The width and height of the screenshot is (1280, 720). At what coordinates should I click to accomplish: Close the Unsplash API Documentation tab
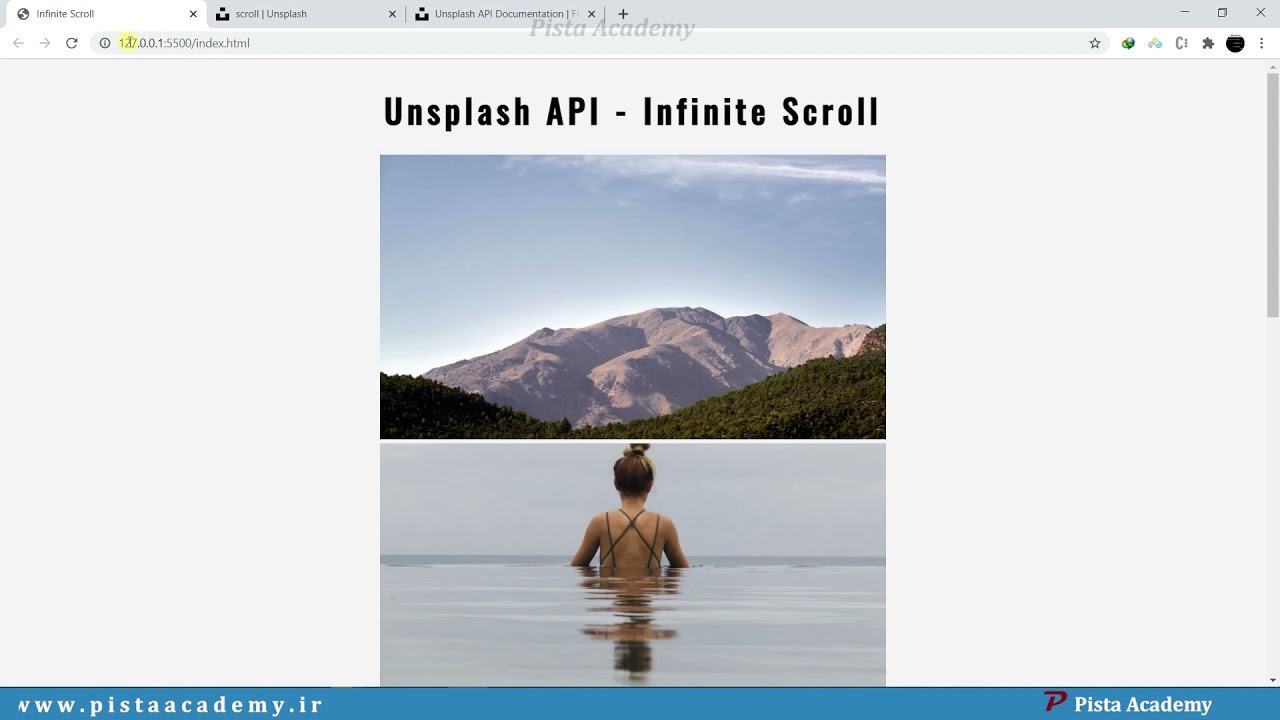click(591, 14)
